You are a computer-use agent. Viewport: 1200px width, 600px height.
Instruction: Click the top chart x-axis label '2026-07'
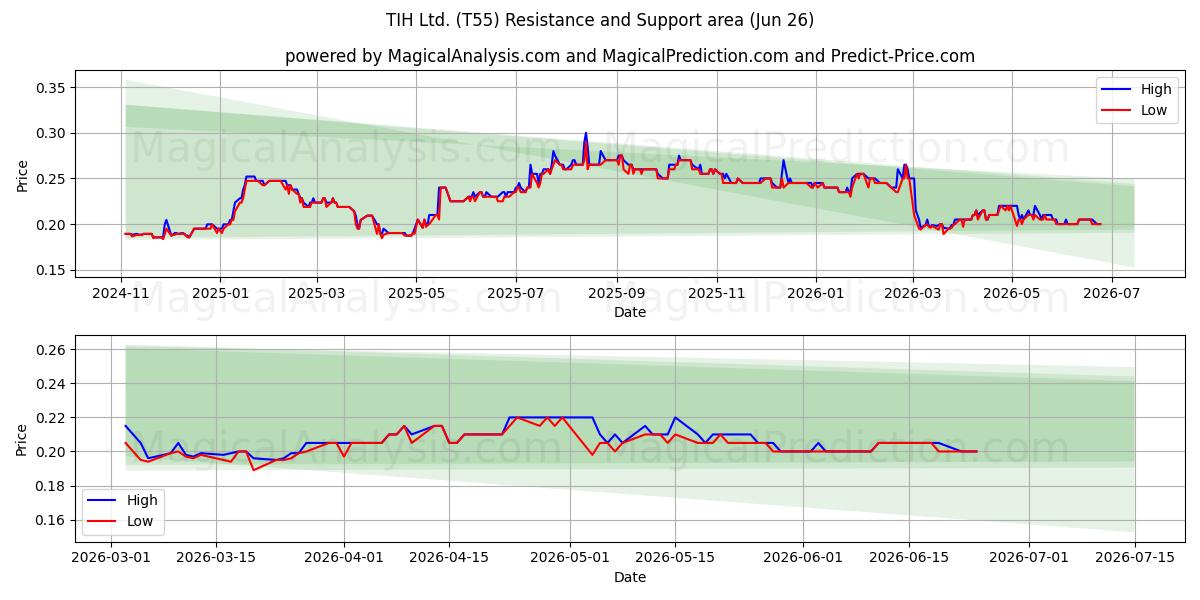coord(1110,294)
